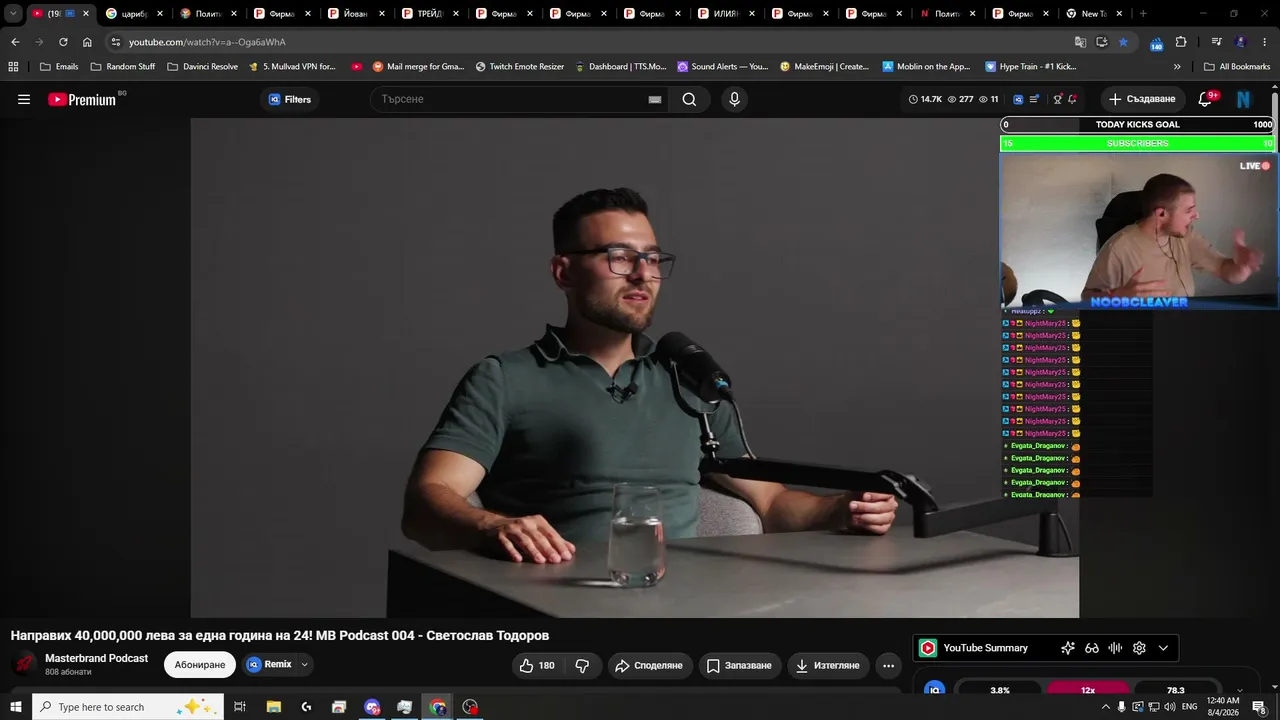Open the Masterbrand Podcast channel link

(x=96, y=658)
